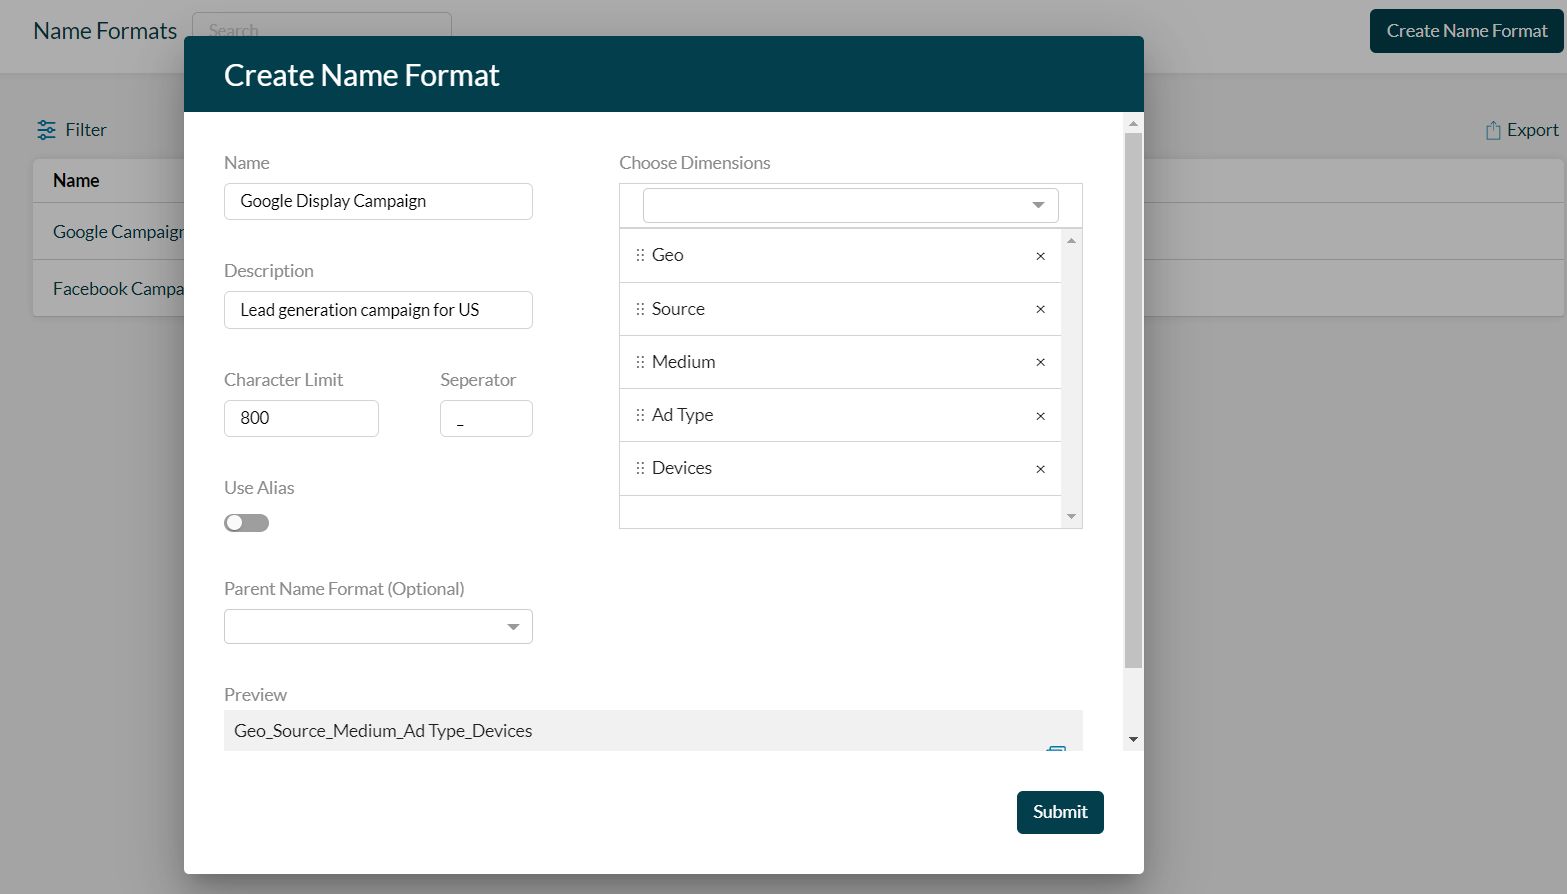Edit the Character Limit value
This screenshot has height=894, width=1567.
[300, 418]
